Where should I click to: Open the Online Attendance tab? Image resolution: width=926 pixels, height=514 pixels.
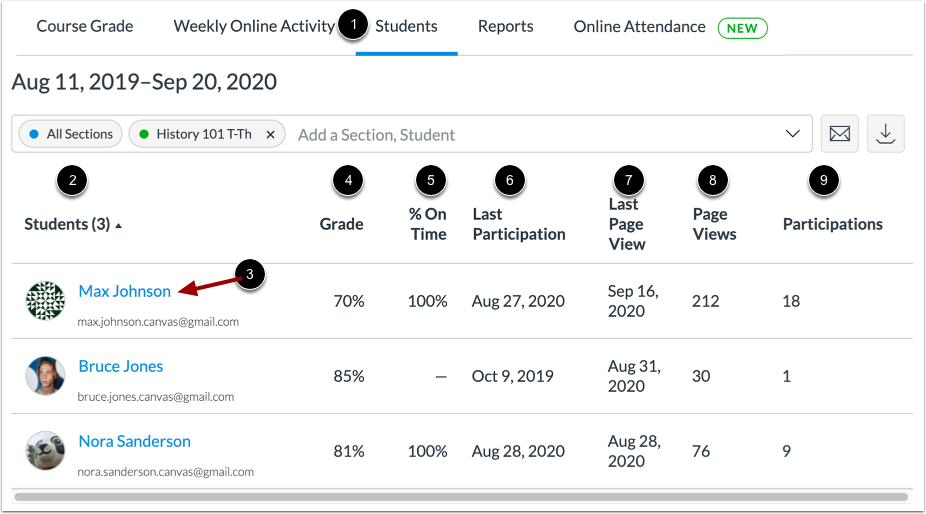pyautogui.click(x=640, y=27)
